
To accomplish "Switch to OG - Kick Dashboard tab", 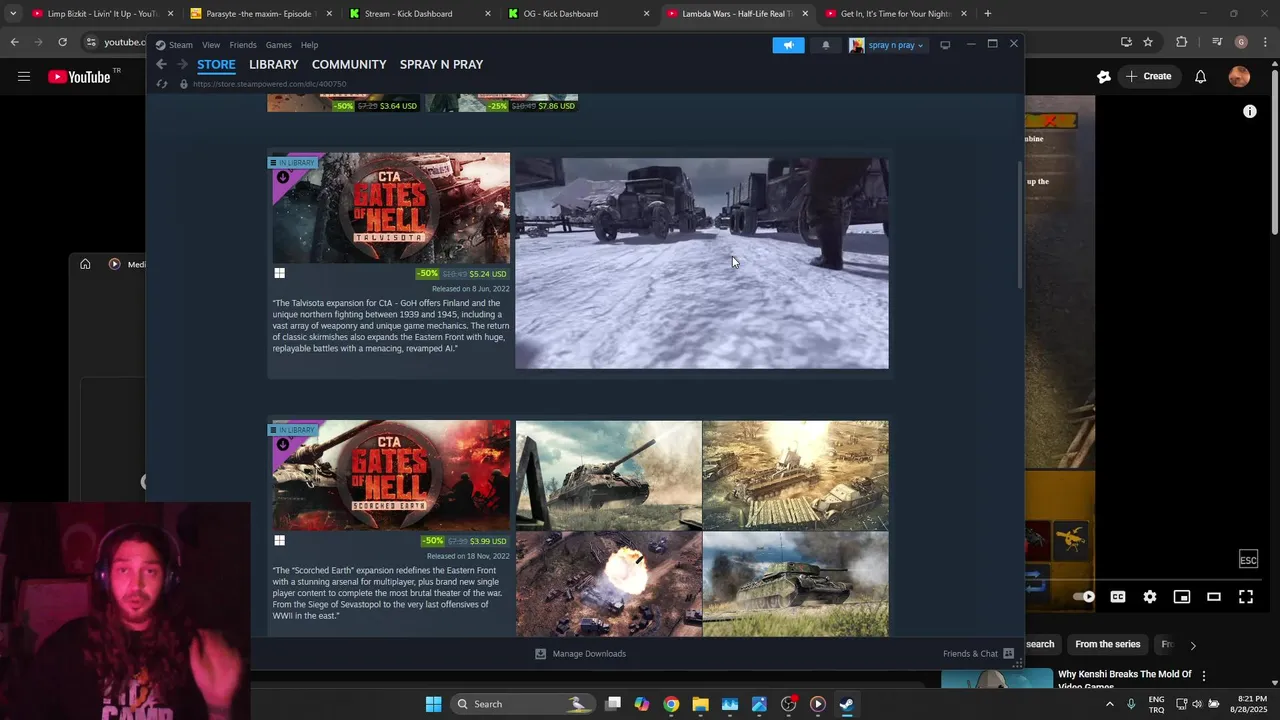I will (578, 14).
